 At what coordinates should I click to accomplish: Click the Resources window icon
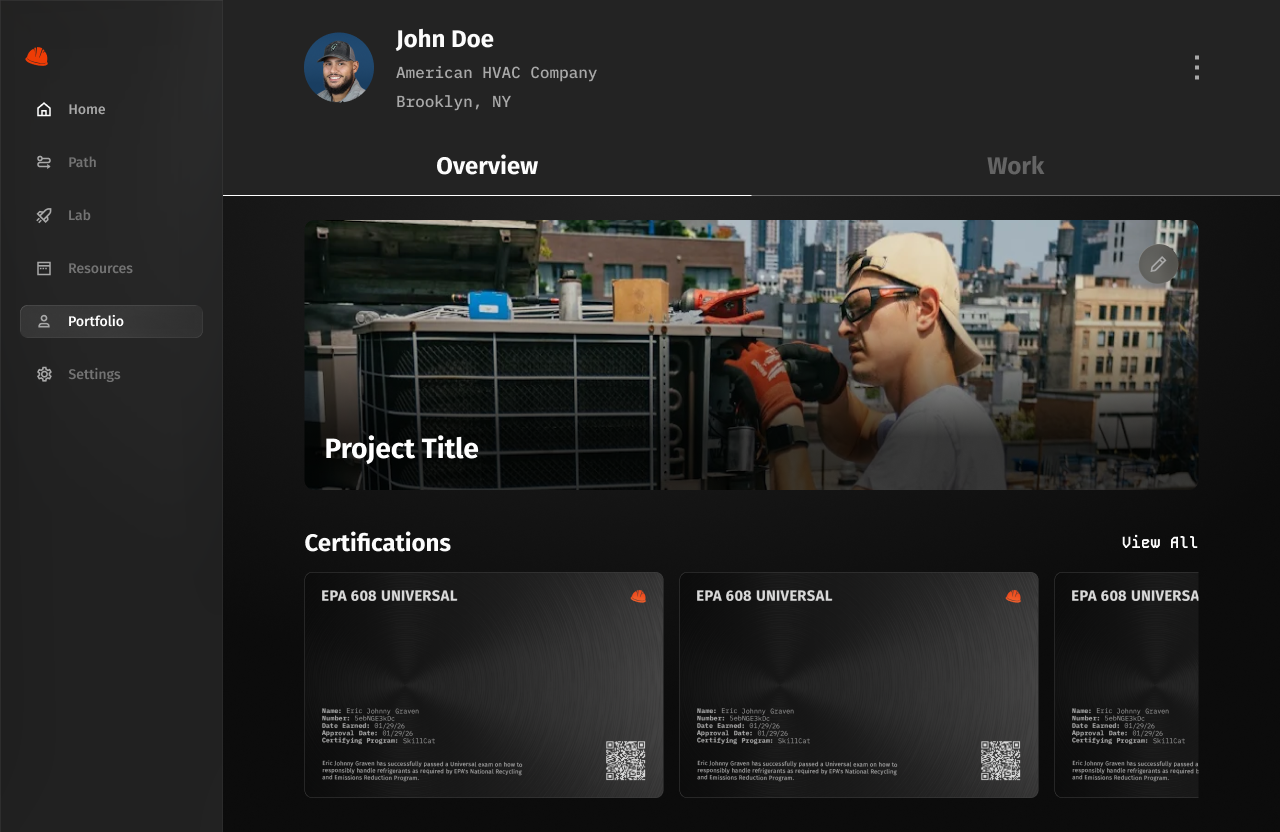[44, 268]
